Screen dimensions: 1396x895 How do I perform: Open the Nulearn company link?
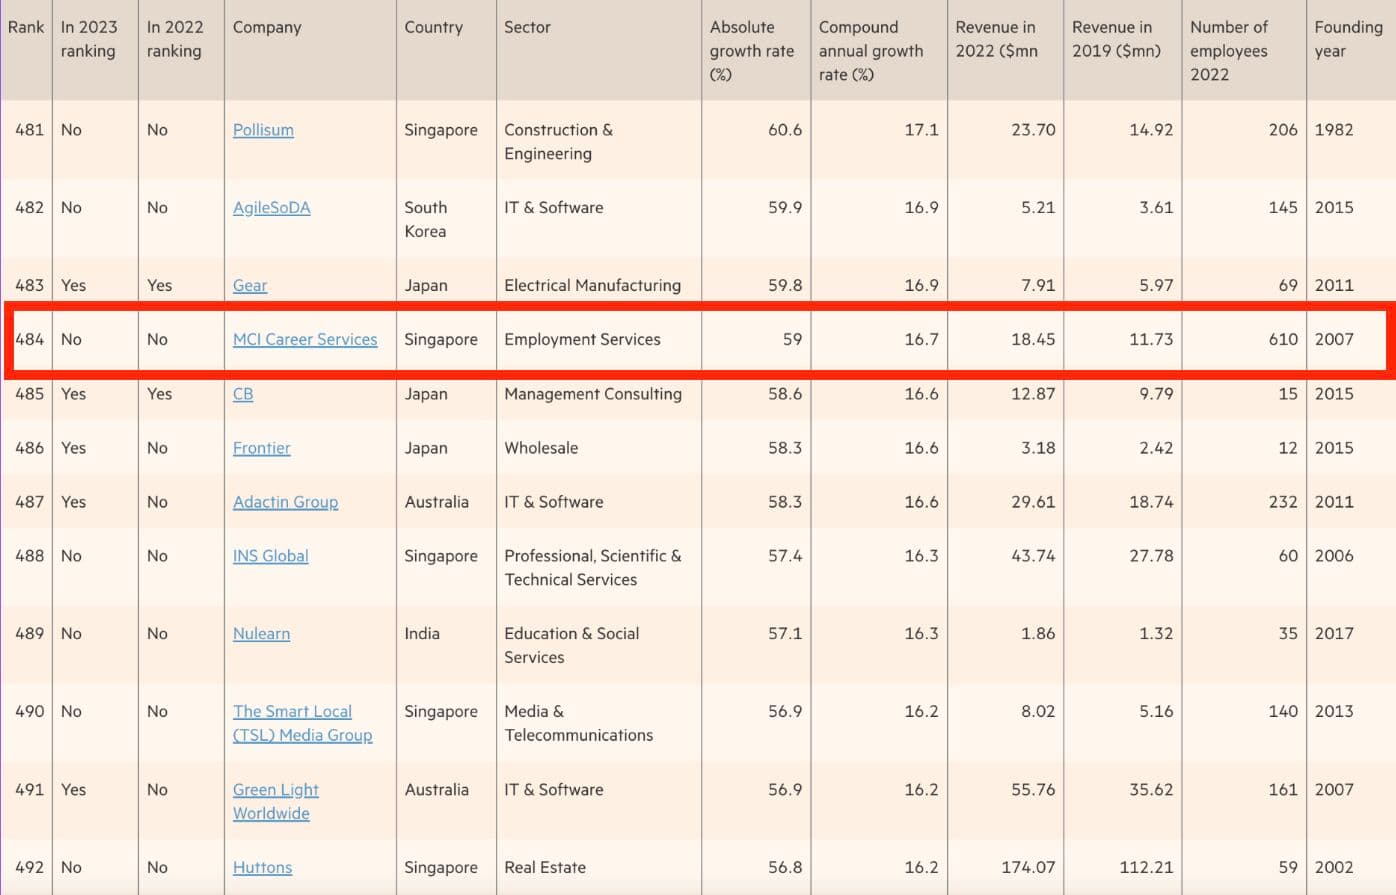tap(261, 634)
